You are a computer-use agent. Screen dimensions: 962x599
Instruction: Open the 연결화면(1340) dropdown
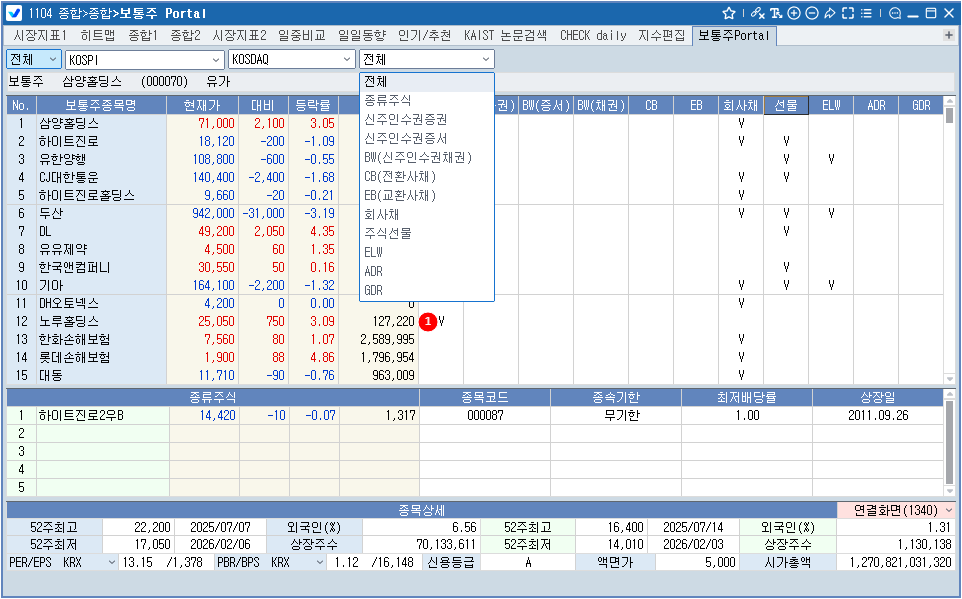tap(895, 510)
